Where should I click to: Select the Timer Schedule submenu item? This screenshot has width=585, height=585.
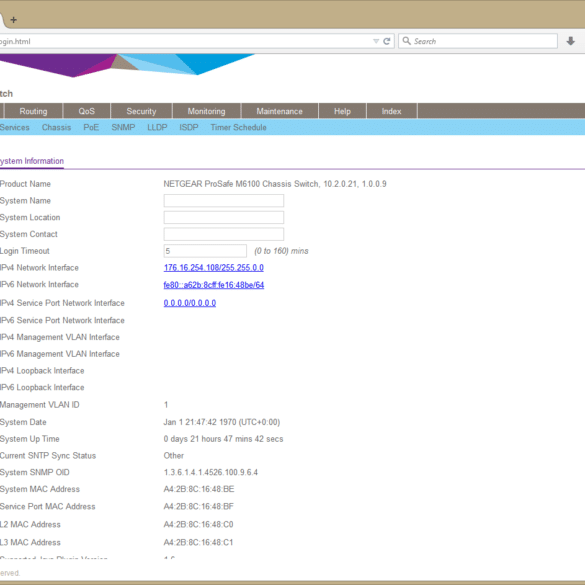(238, 128)
